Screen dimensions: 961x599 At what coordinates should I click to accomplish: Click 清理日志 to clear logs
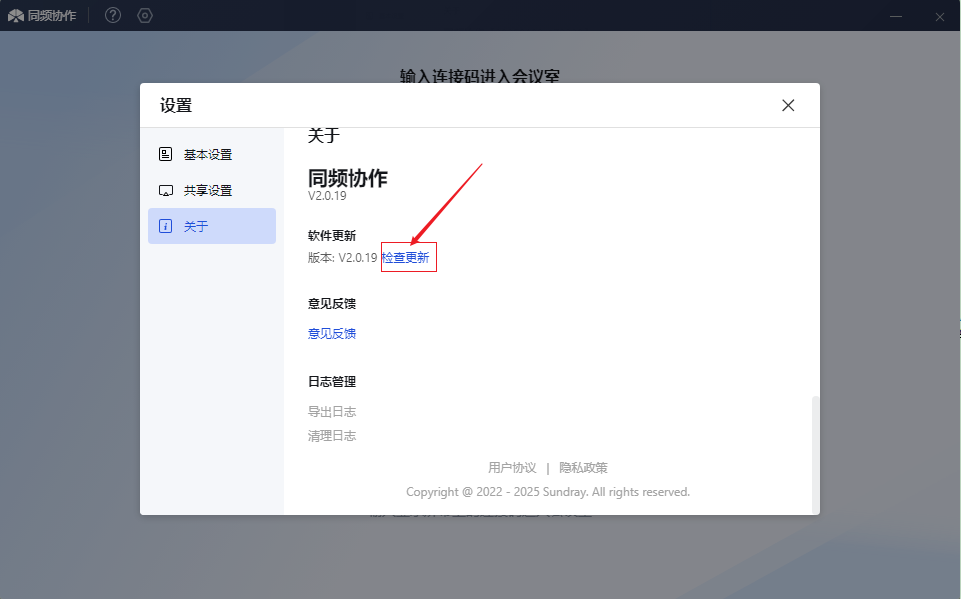pyautogui.click(x=332, y=435)
